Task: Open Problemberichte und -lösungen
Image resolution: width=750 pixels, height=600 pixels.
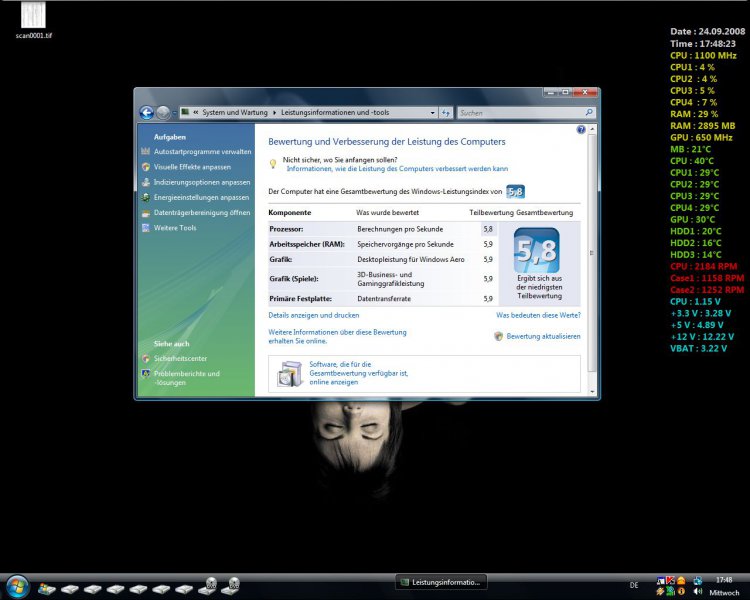Action: pyautogui.click(x=187, y=378)
